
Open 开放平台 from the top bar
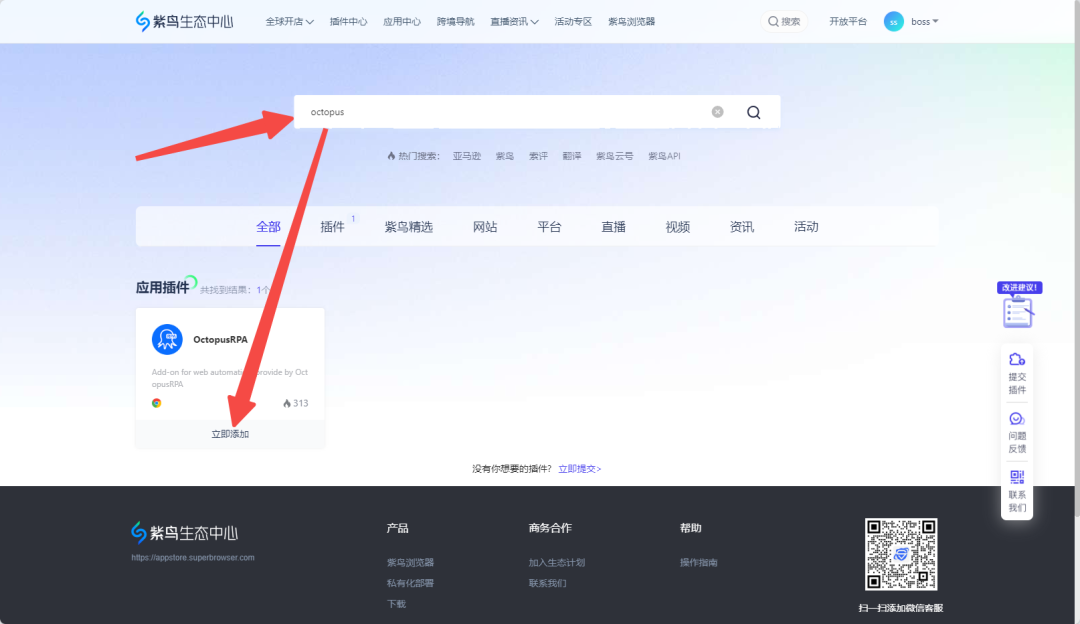pyautogui.click(x=847, y=20)
